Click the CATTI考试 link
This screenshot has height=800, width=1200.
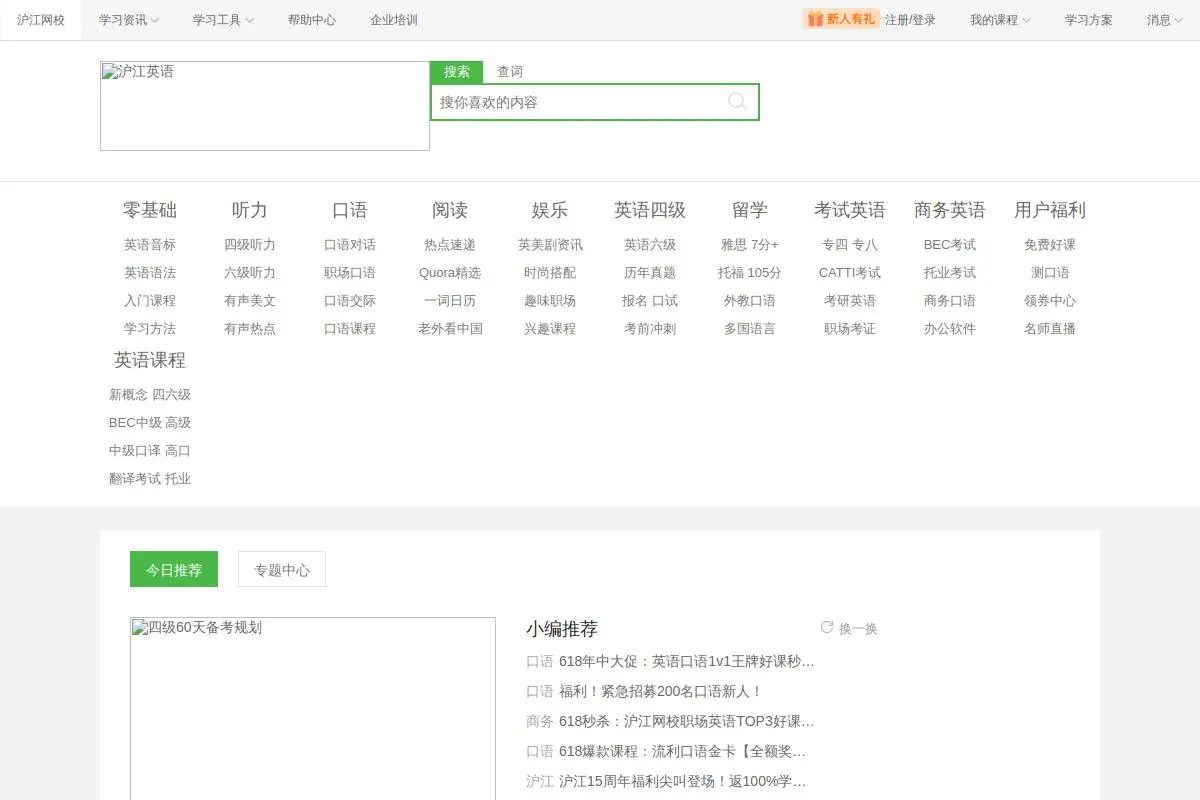pos(850,273)
